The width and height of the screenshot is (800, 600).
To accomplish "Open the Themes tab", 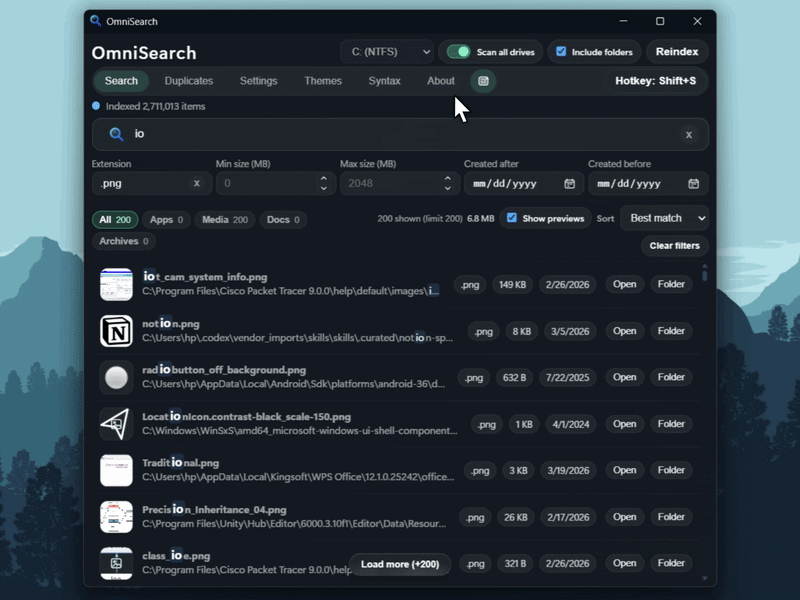I will [x=323, y=81].
